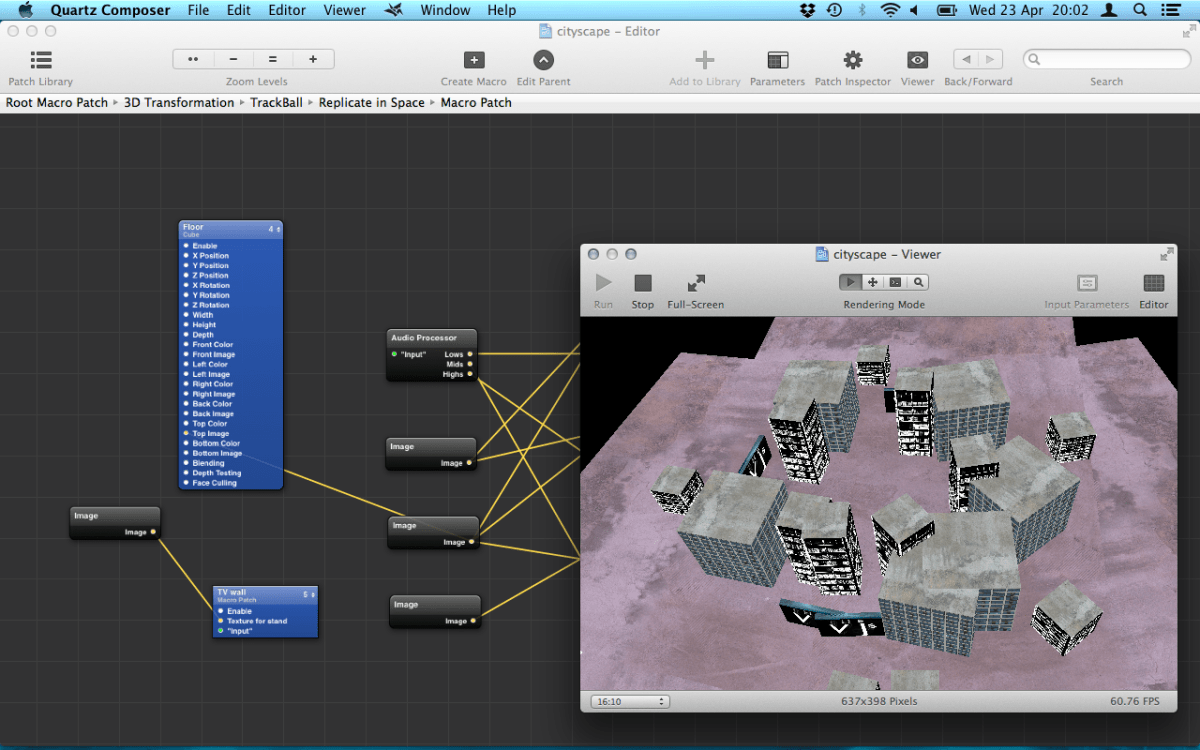Click TrackBall in the breadcrumb path
This screenshot has height=750, width=1200.
(276, 103)
